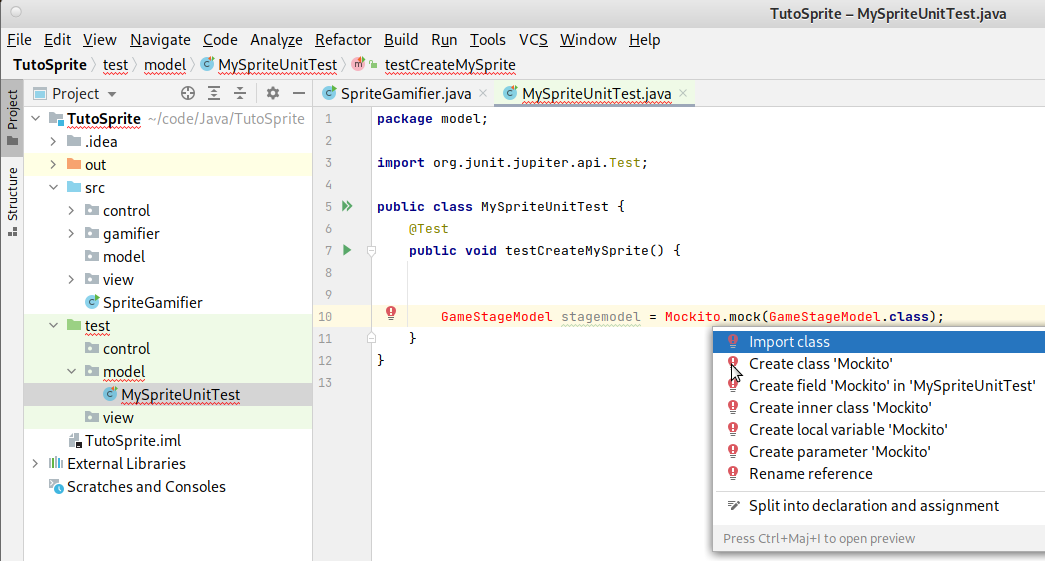Run testCreateMySprite via green gutter arrow
Screen dimensions: 1045x561
pos(347,249)
